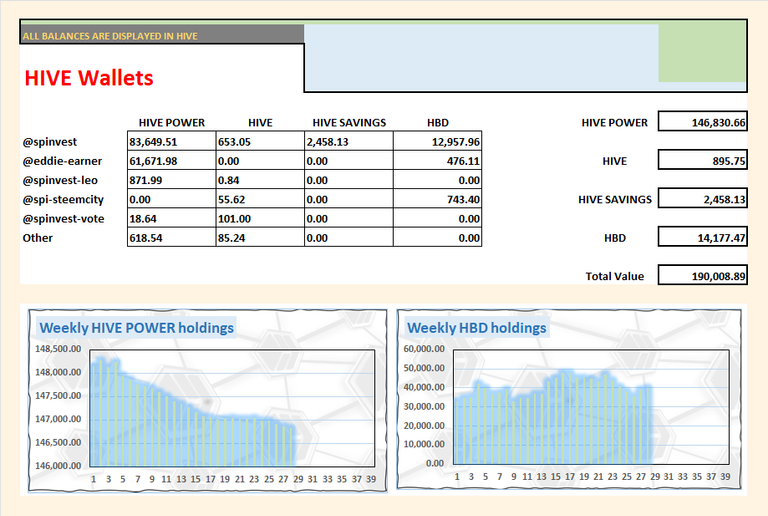This screenshot has height=516, width=768.
Task: Select the @spinvest row label
Action: coord(49,142)
